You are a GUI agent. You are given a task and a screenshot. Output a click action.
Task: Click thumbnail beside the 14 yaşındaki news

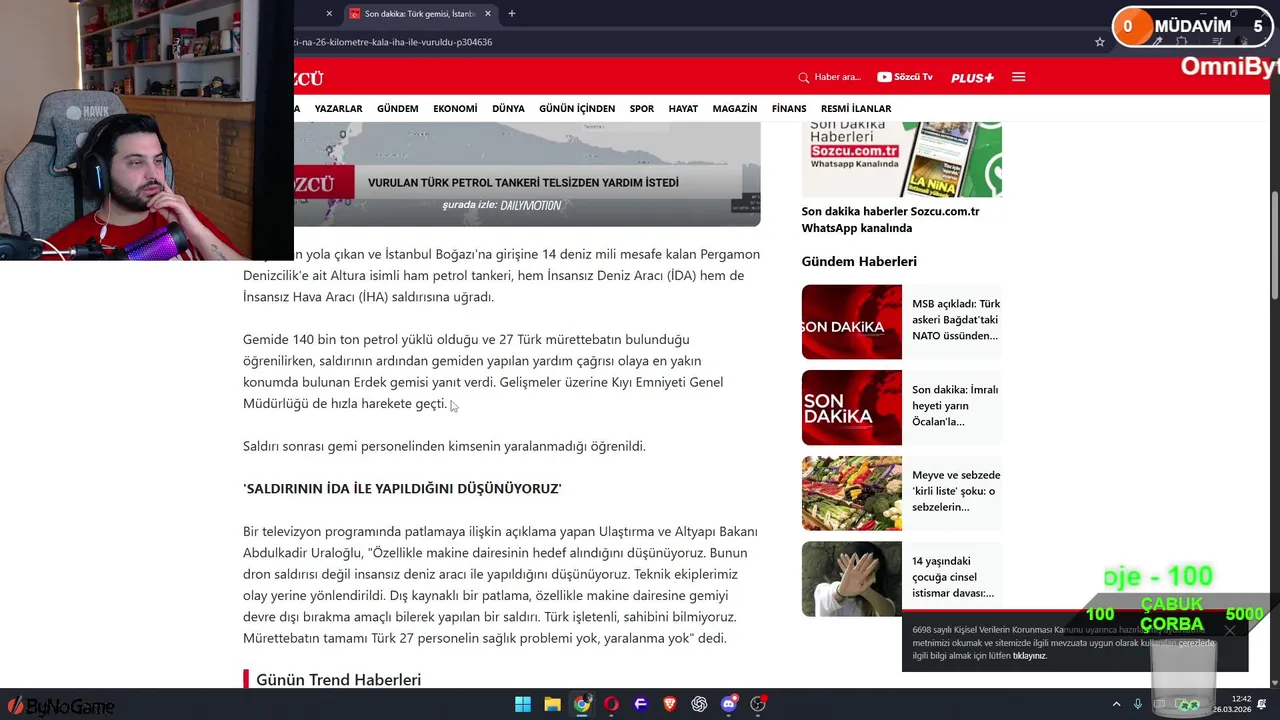(x=851, y=579)
